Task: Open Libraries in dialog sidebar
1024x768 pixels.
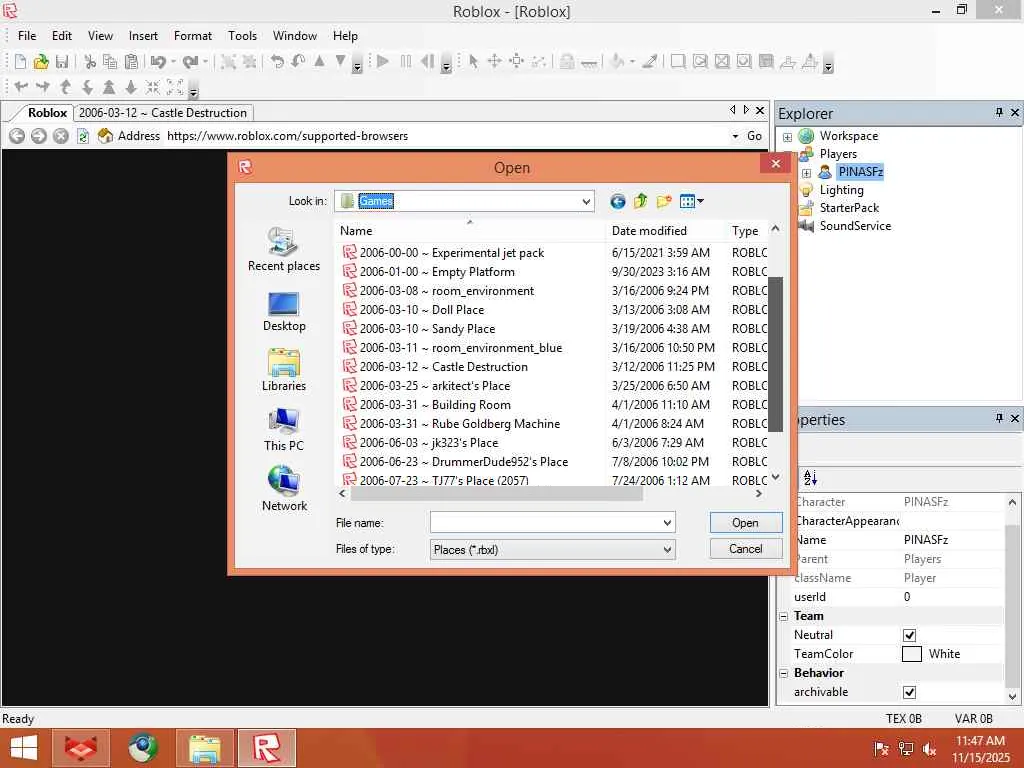Action: pyautogui.click(x=284, y=370)
